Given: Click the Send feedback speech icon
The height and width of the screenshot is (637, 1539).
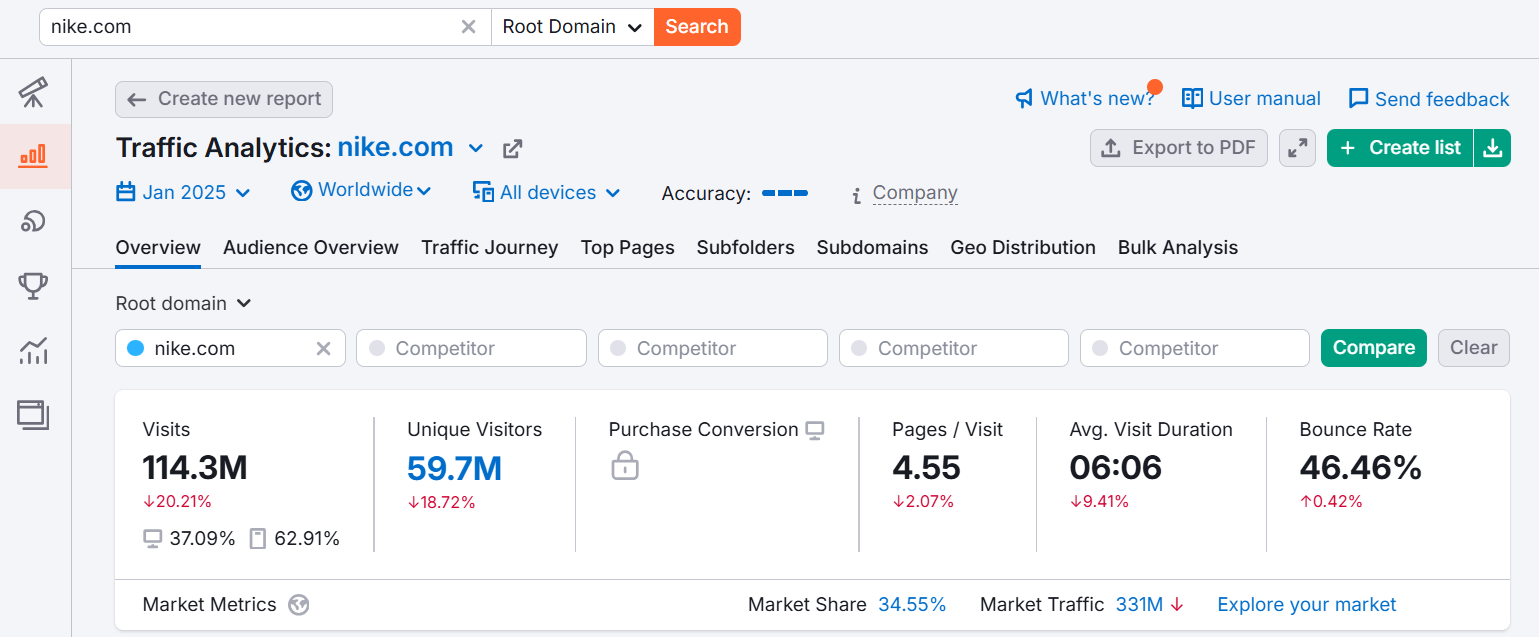Looking at the screenshot, I should [x=1358, y=98].
